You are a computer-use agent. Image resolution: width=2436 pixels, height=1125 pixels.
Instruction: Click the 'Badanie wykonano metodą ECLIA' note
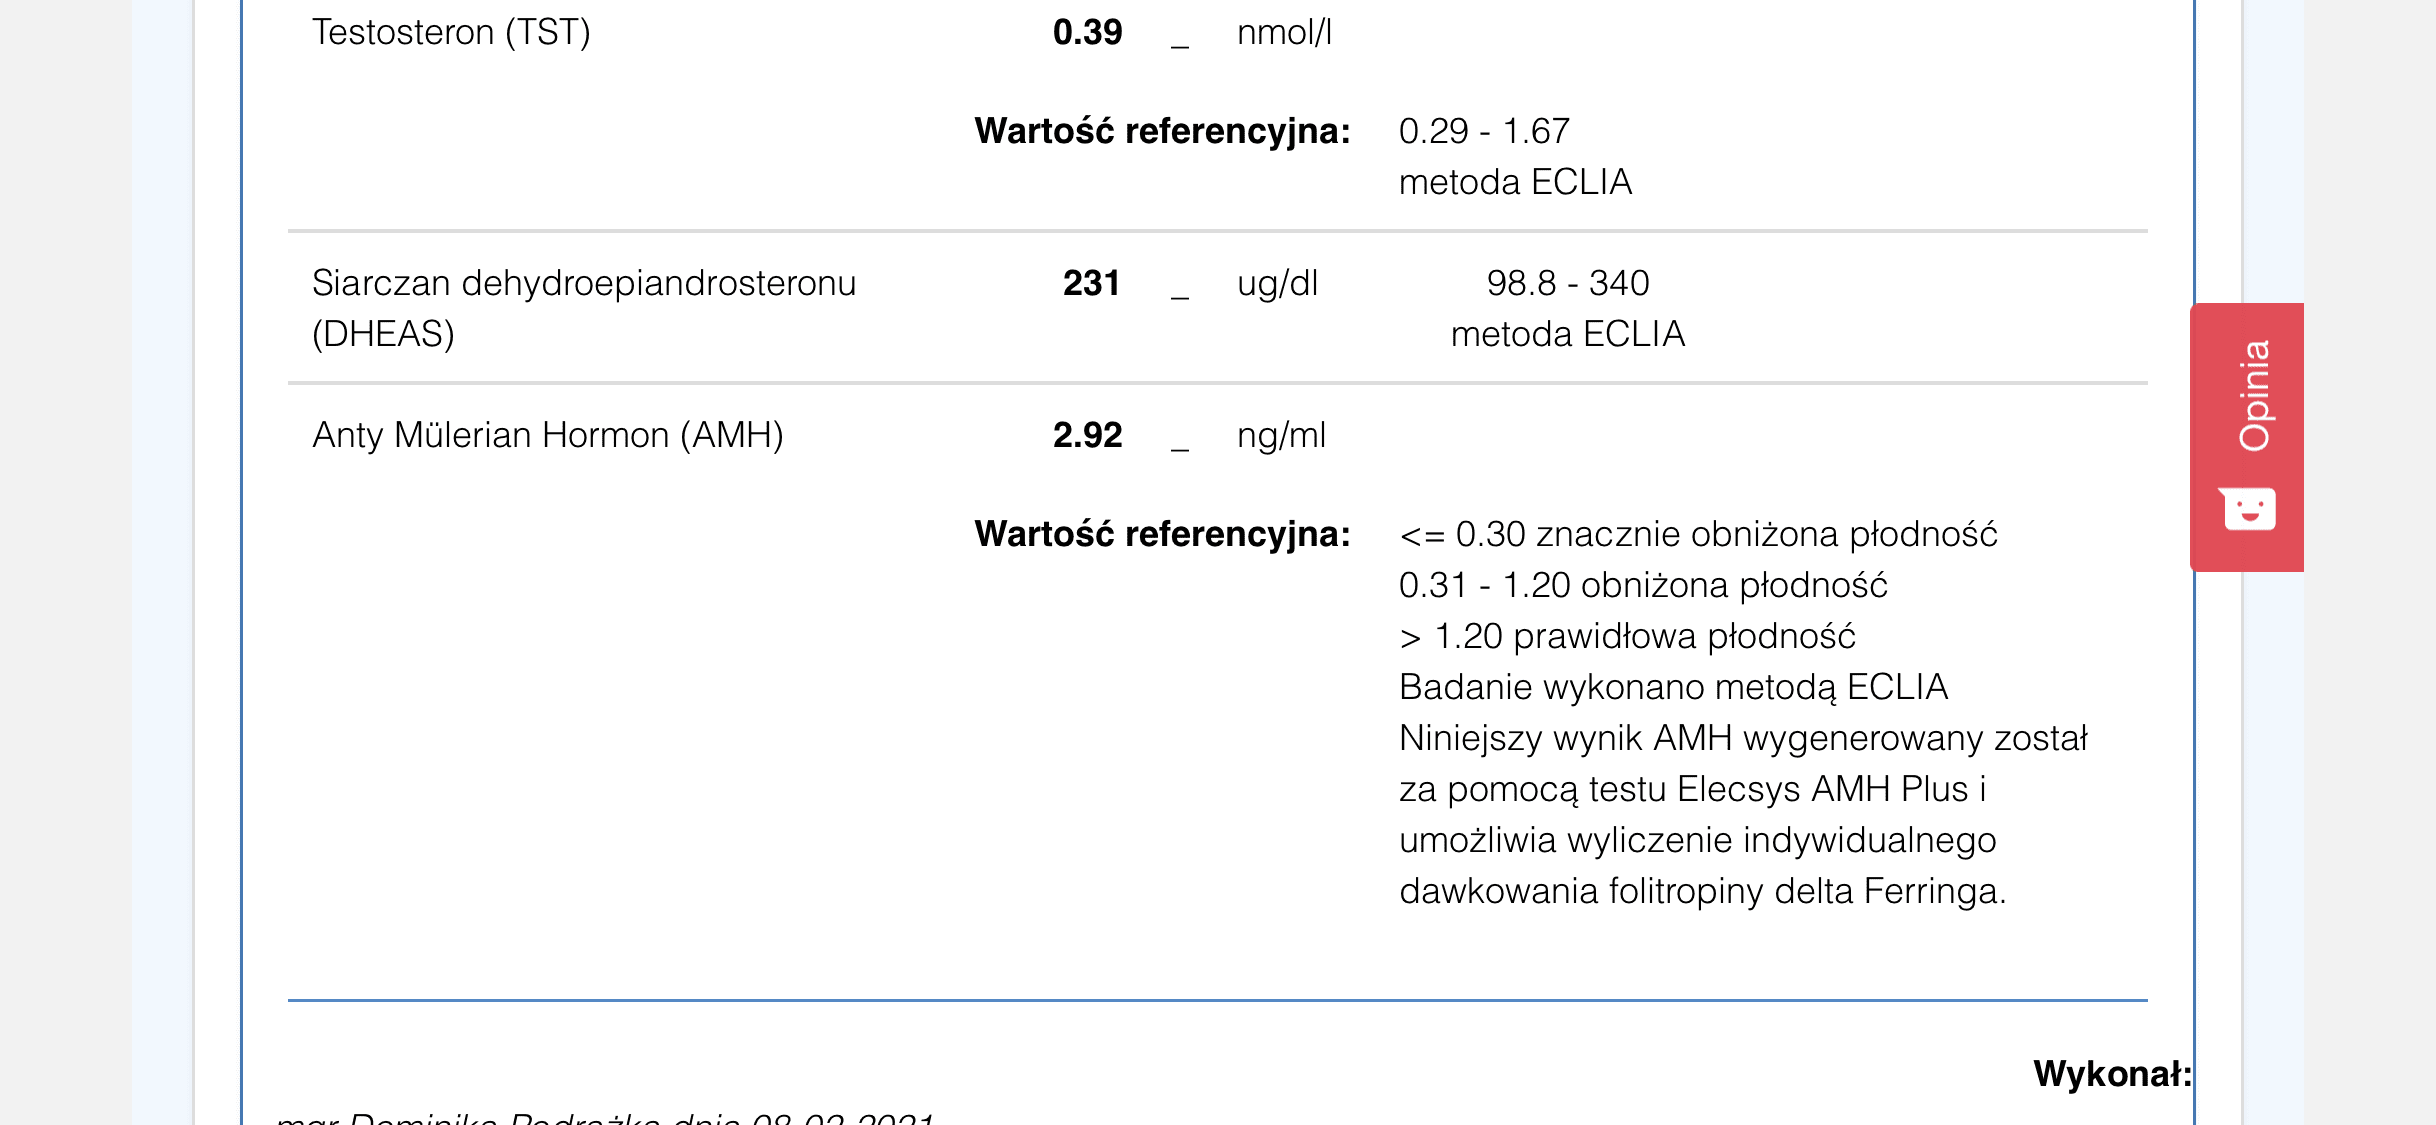pyautogui.click(x=1673, y=687)
